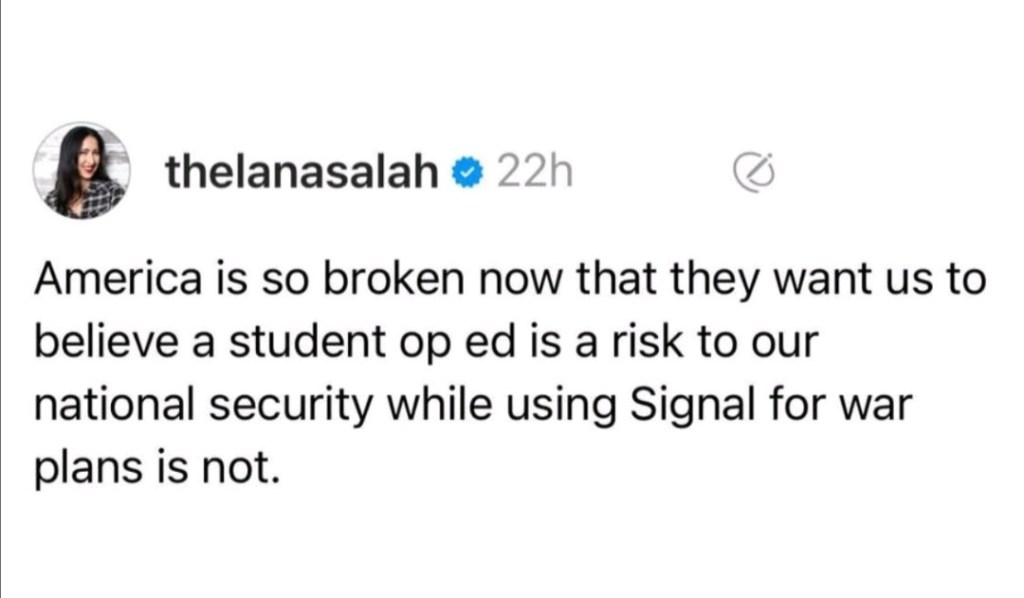This screenshot has height=598, width=1024.
Task: Click the word "risk" in the post
Action: click(655, 344)
